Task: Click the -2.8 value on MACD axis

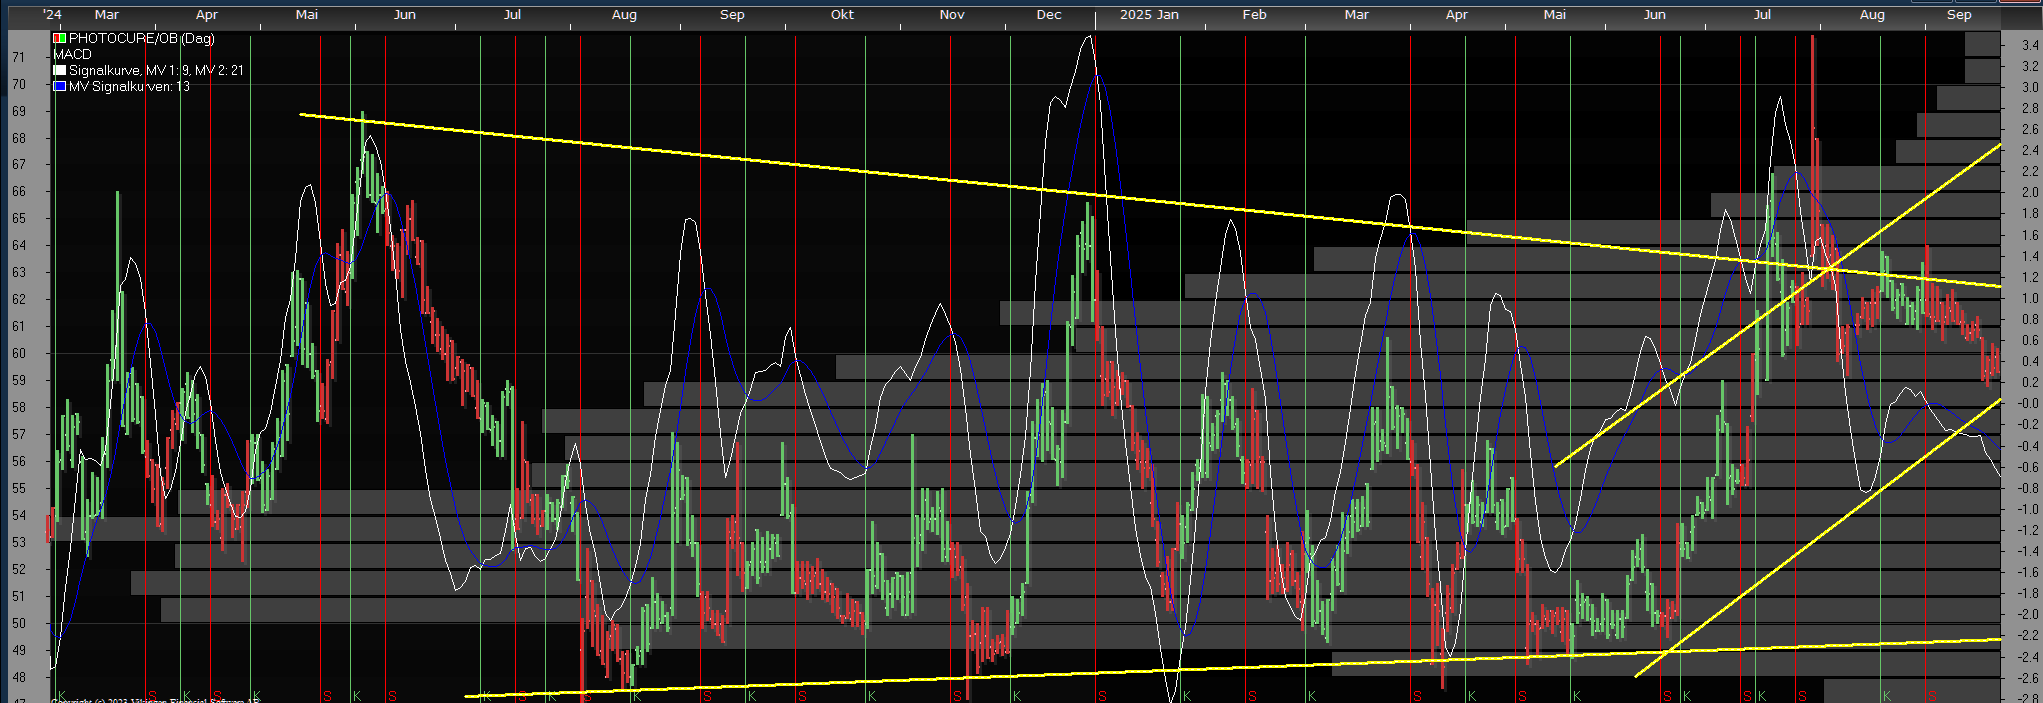Action: (2027, 698)
